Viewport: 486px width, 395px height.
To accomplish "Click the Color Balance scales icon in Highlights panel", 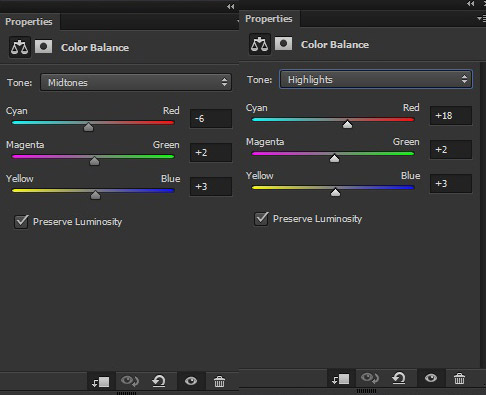I will (260, 44).
